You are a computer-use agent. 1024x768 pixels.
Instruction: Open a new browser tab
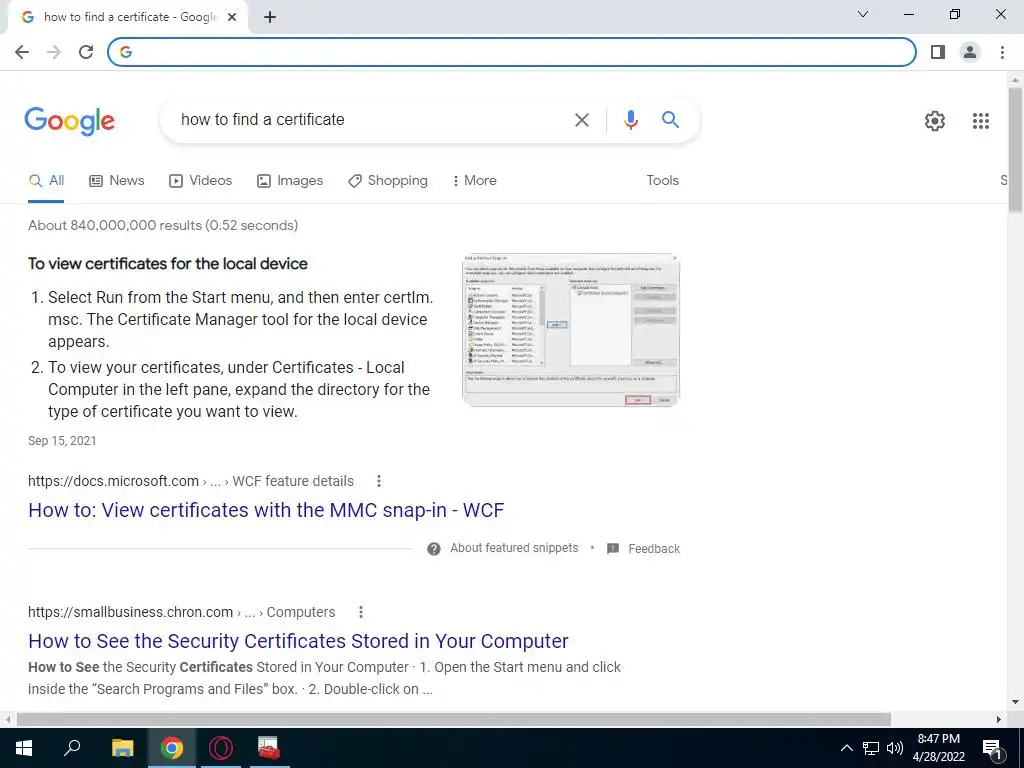pyautogui.click(x=270, y=18)
